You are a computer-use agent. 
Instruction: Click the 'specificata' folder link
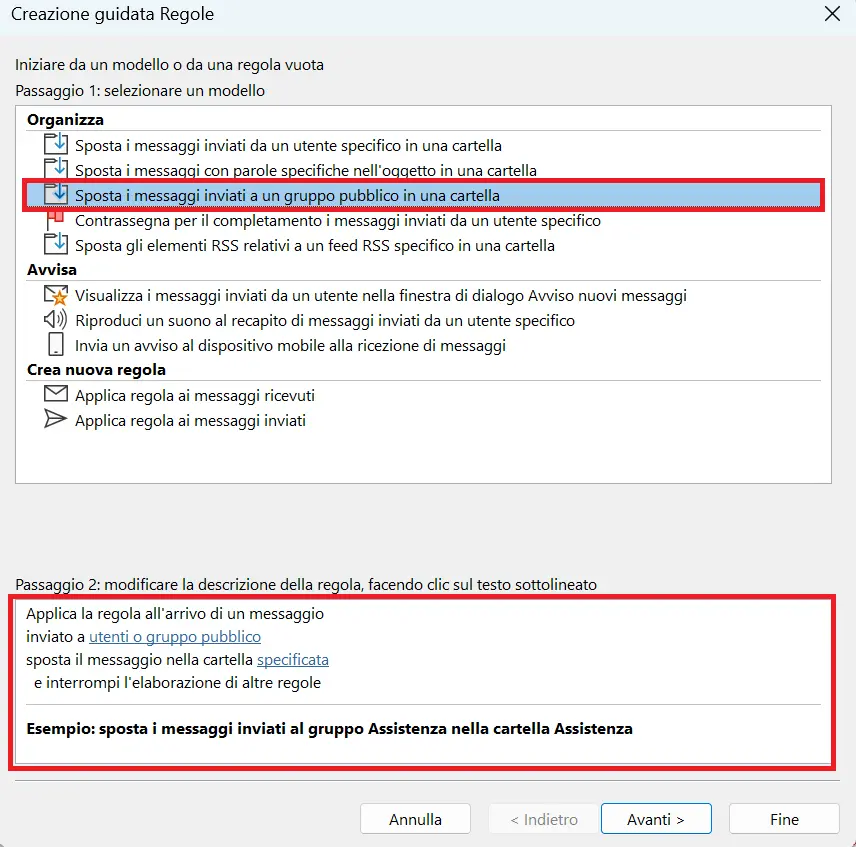[293, 659]
